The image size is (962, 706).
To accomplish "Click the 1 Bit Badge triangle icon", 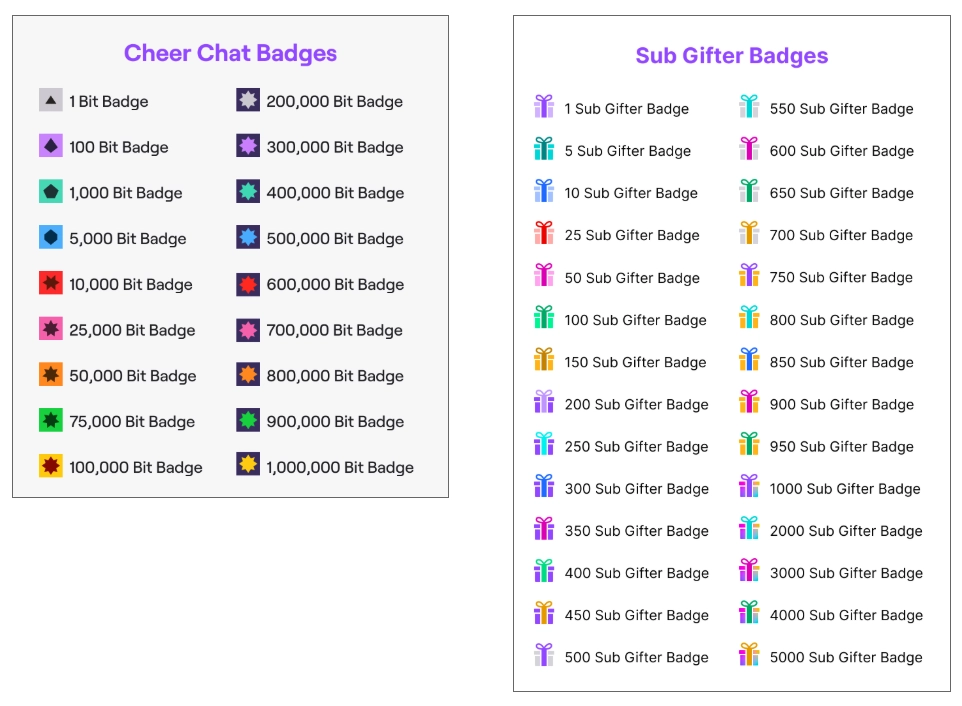I will (51, 100).
